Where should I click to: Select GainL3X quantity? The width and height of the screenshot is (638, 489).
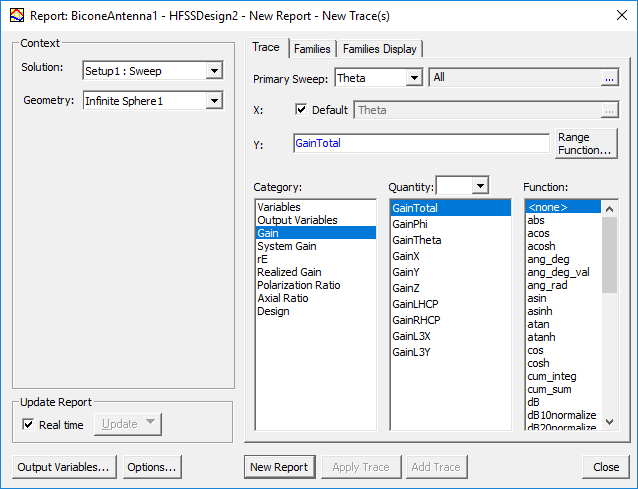450,336
